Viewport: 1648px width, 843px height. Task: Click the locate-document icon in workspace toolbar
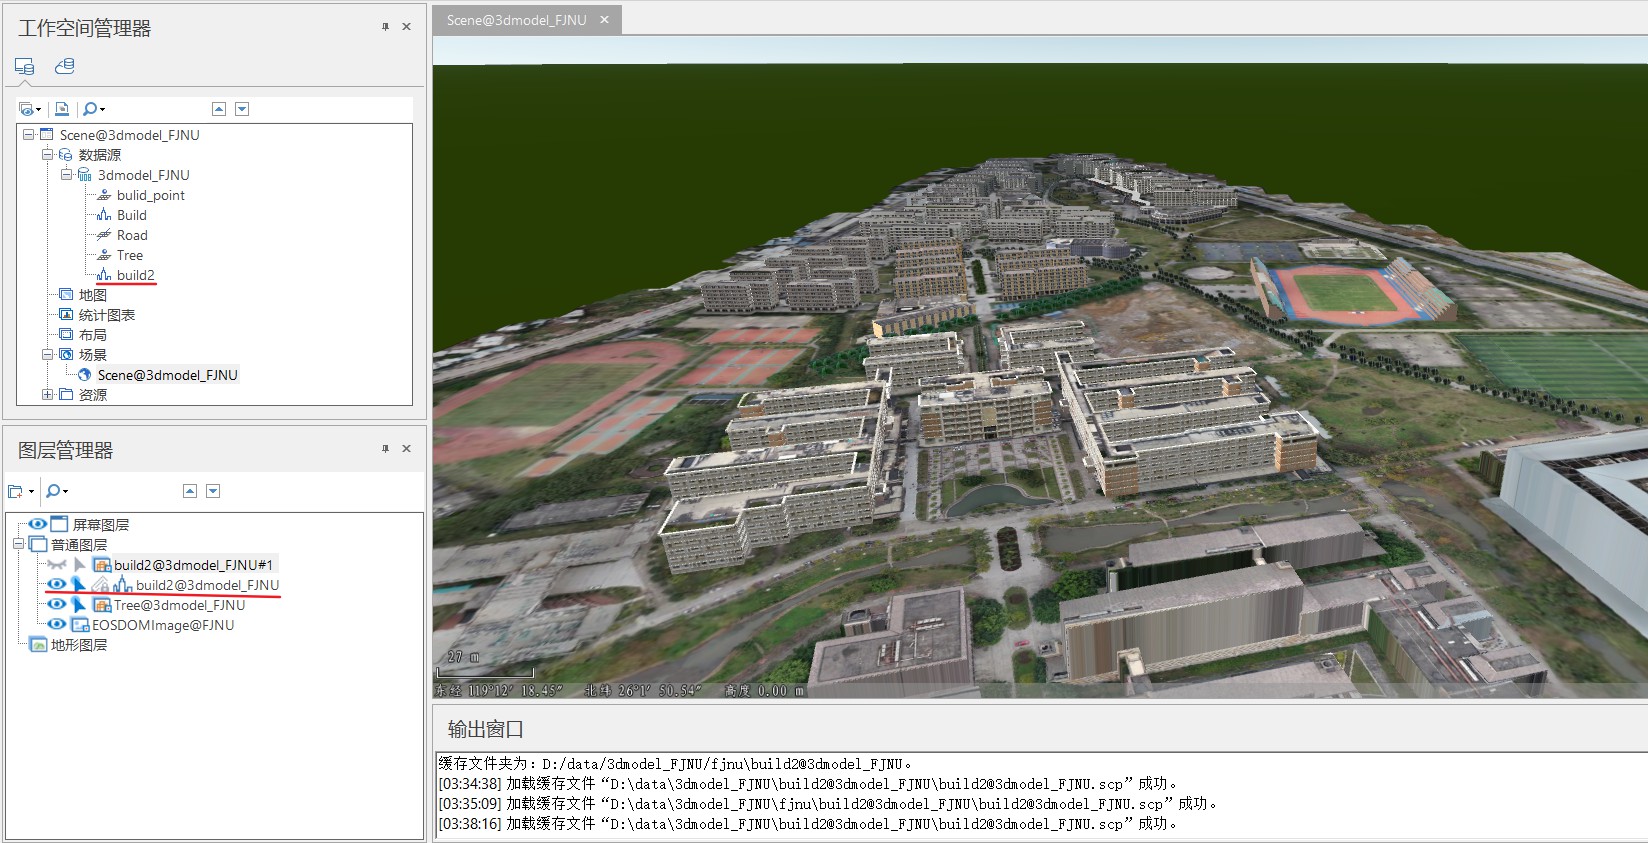(62, 109)
